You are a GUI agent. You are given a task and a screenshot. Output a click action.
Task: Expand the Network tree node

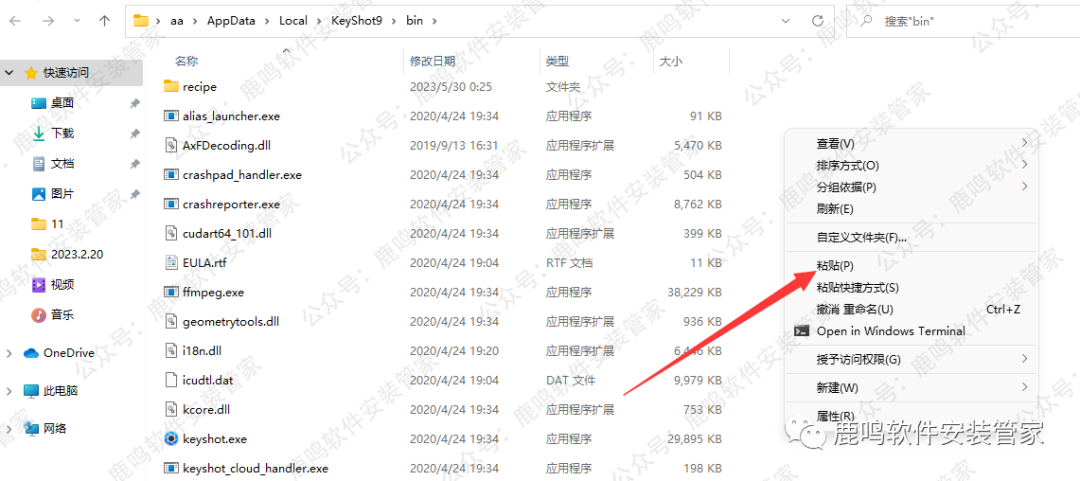[10, 429]
